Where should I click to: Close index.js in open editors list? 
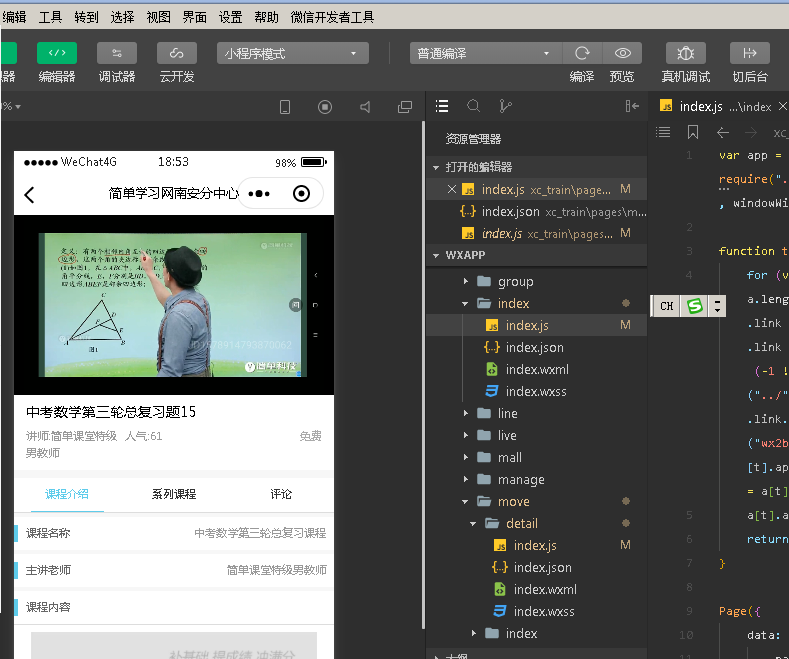coord(452,189)
